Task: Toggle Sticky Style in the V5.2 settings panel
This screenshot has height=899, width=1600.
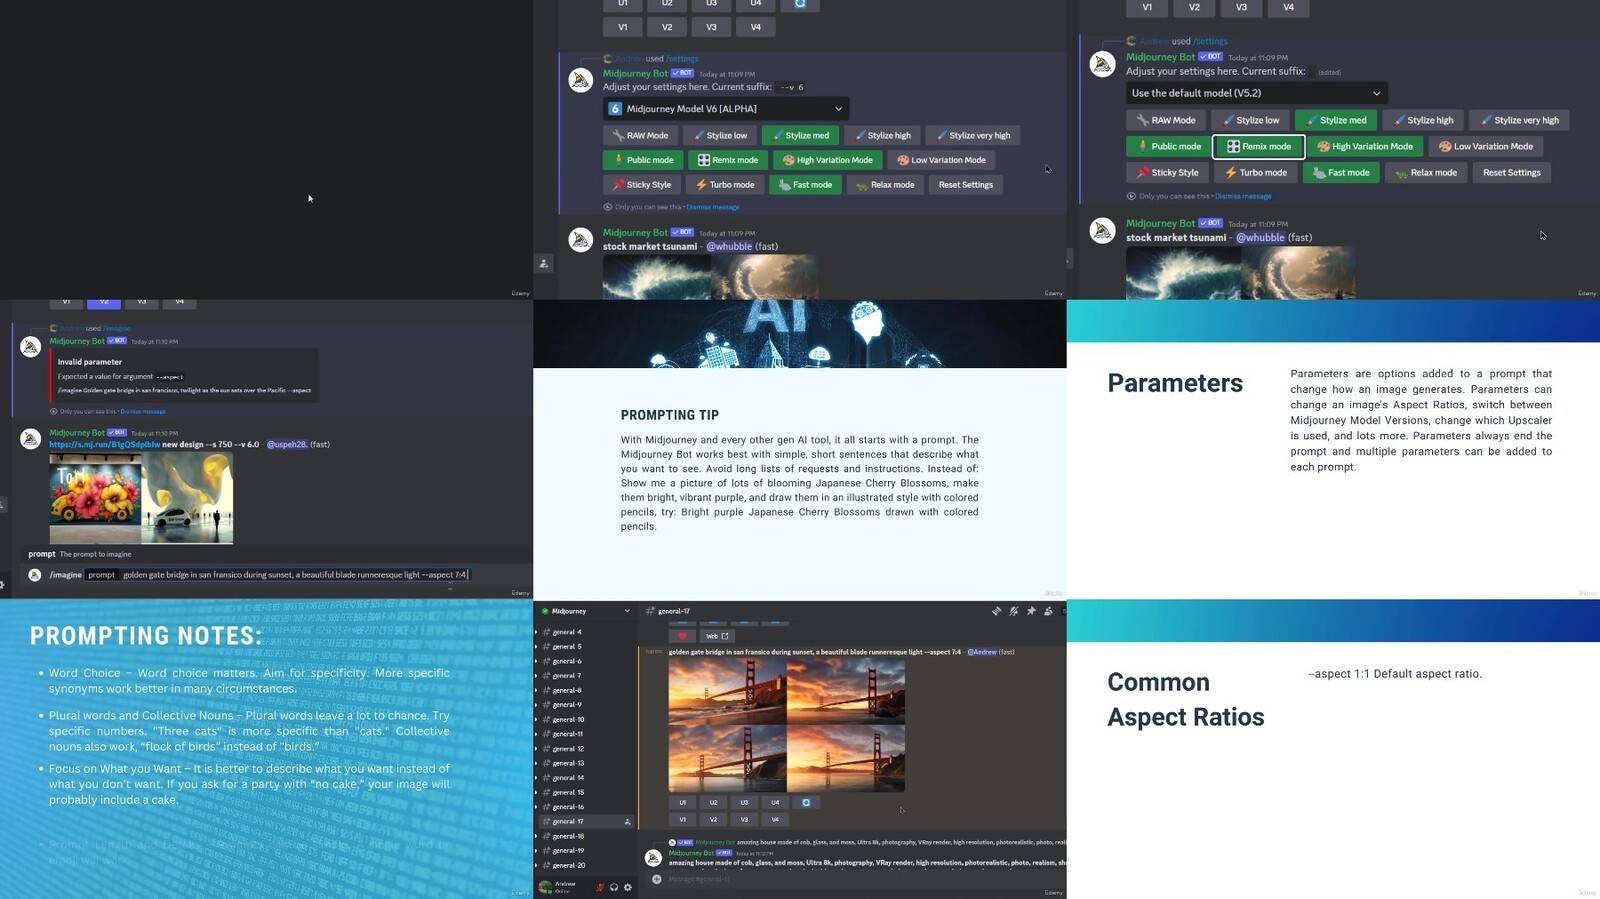Action: pos(1167,172)
